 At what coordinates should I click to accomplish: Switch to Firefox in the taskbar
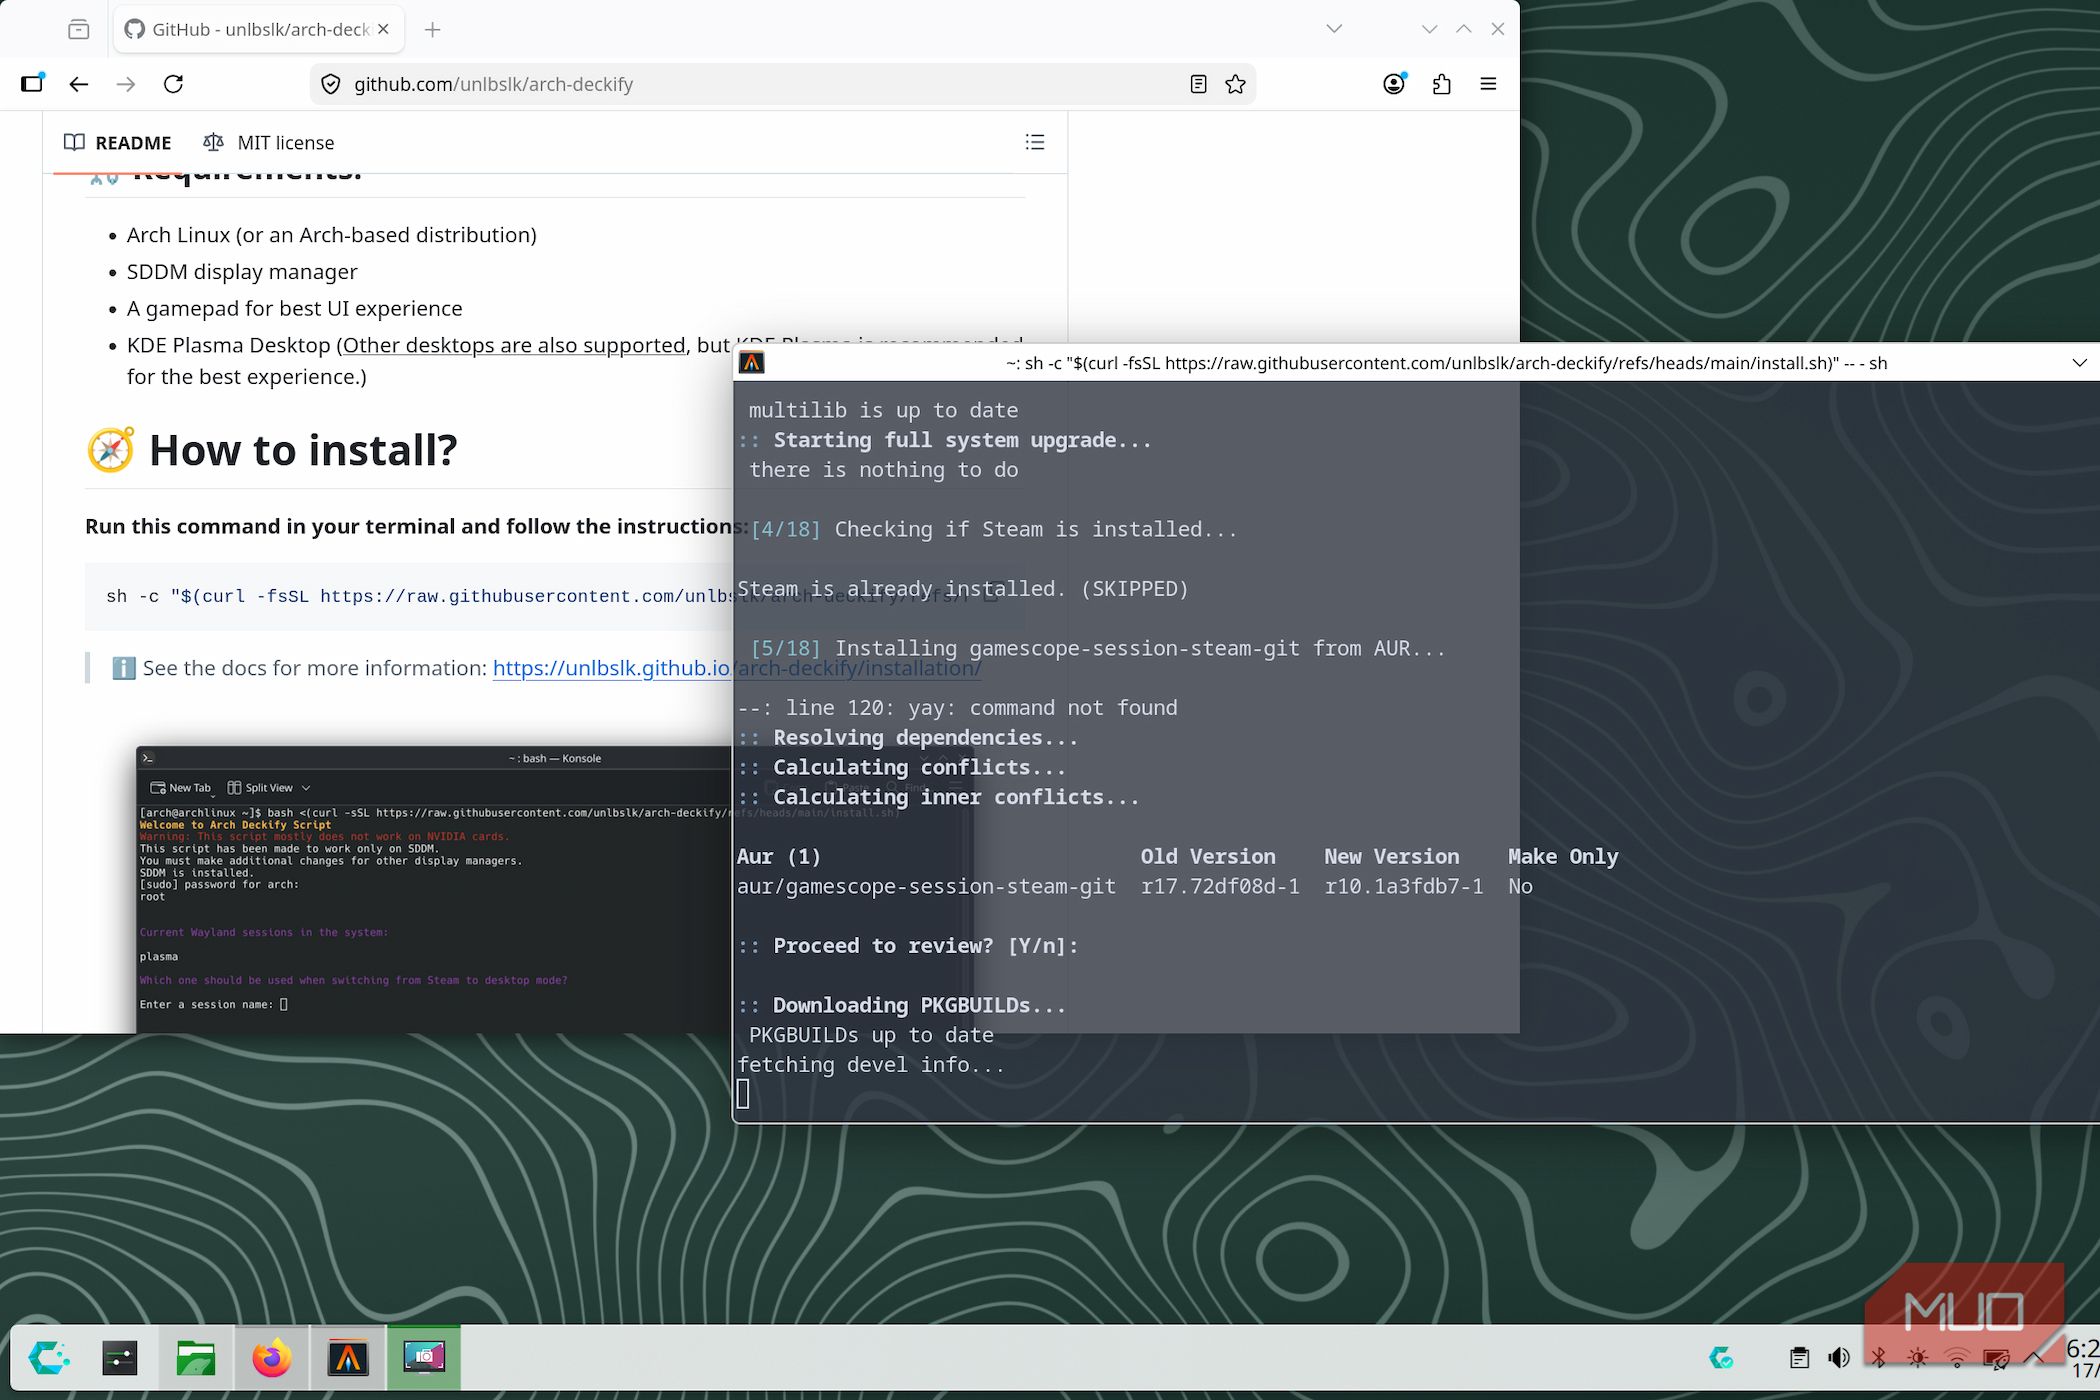click(x=272, y=1358)
